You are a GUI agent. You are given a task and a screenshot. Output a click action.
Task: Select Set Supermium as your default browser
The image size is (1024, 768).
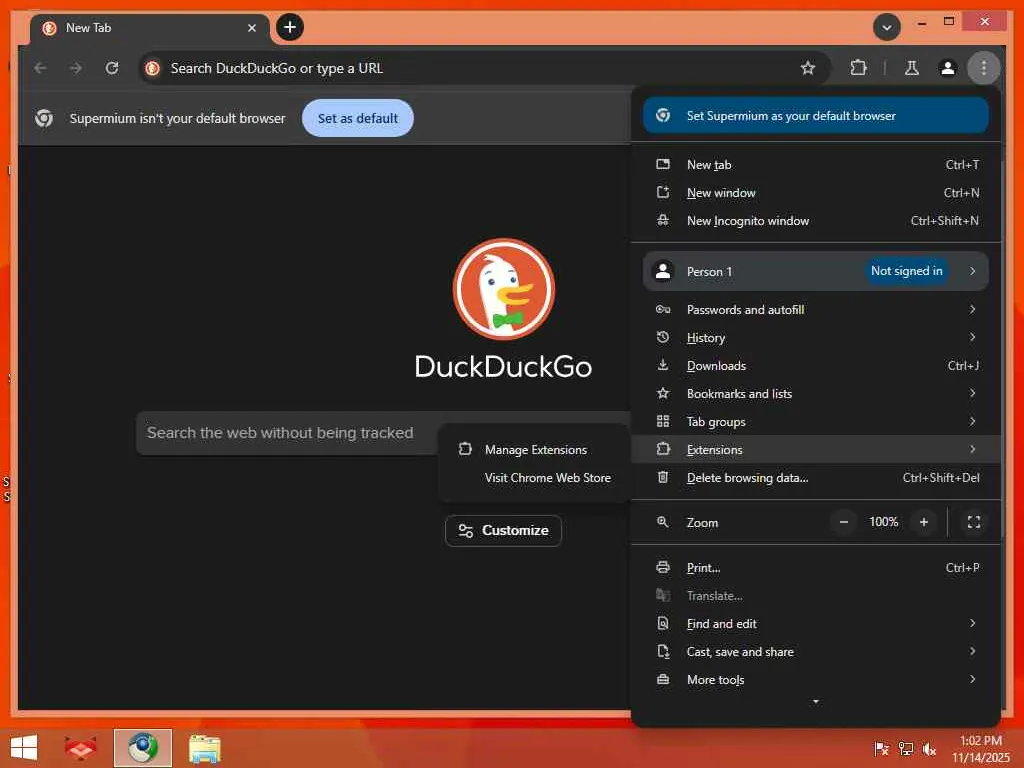816,116
